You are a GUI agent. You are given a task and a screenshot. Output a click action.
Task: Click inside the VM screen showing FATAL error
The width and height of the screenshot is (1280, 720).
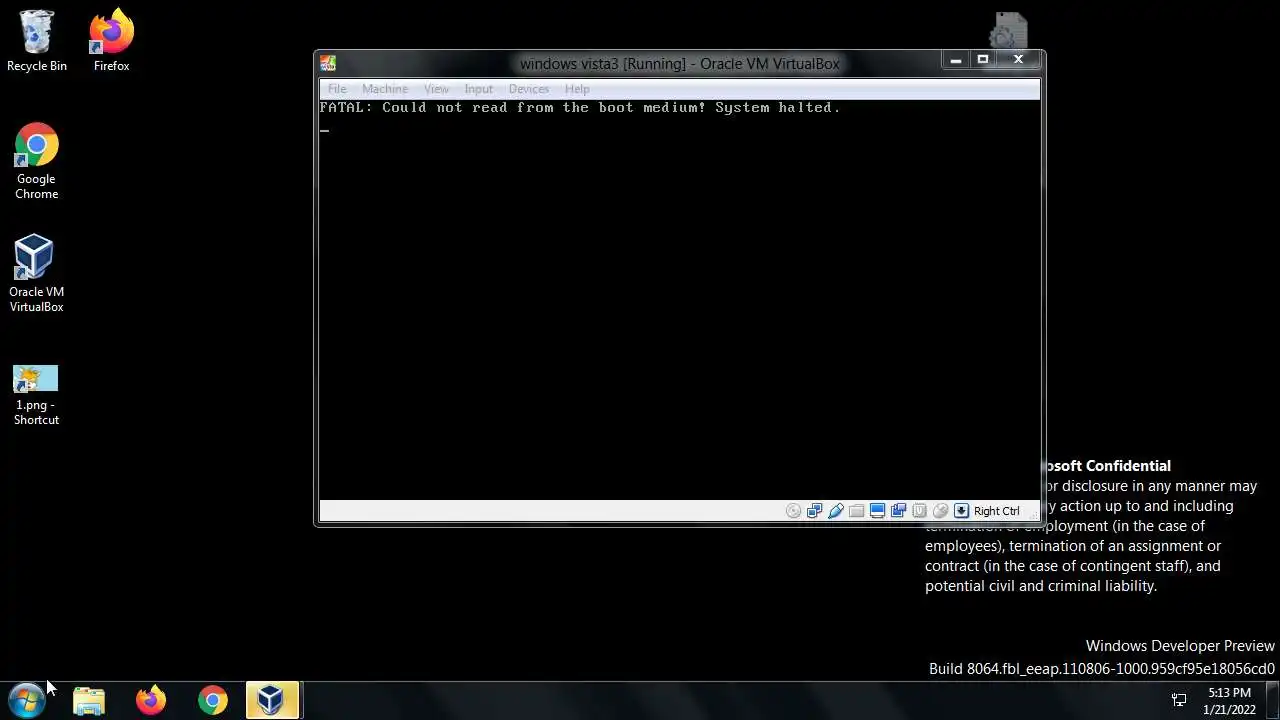[680, 300]
